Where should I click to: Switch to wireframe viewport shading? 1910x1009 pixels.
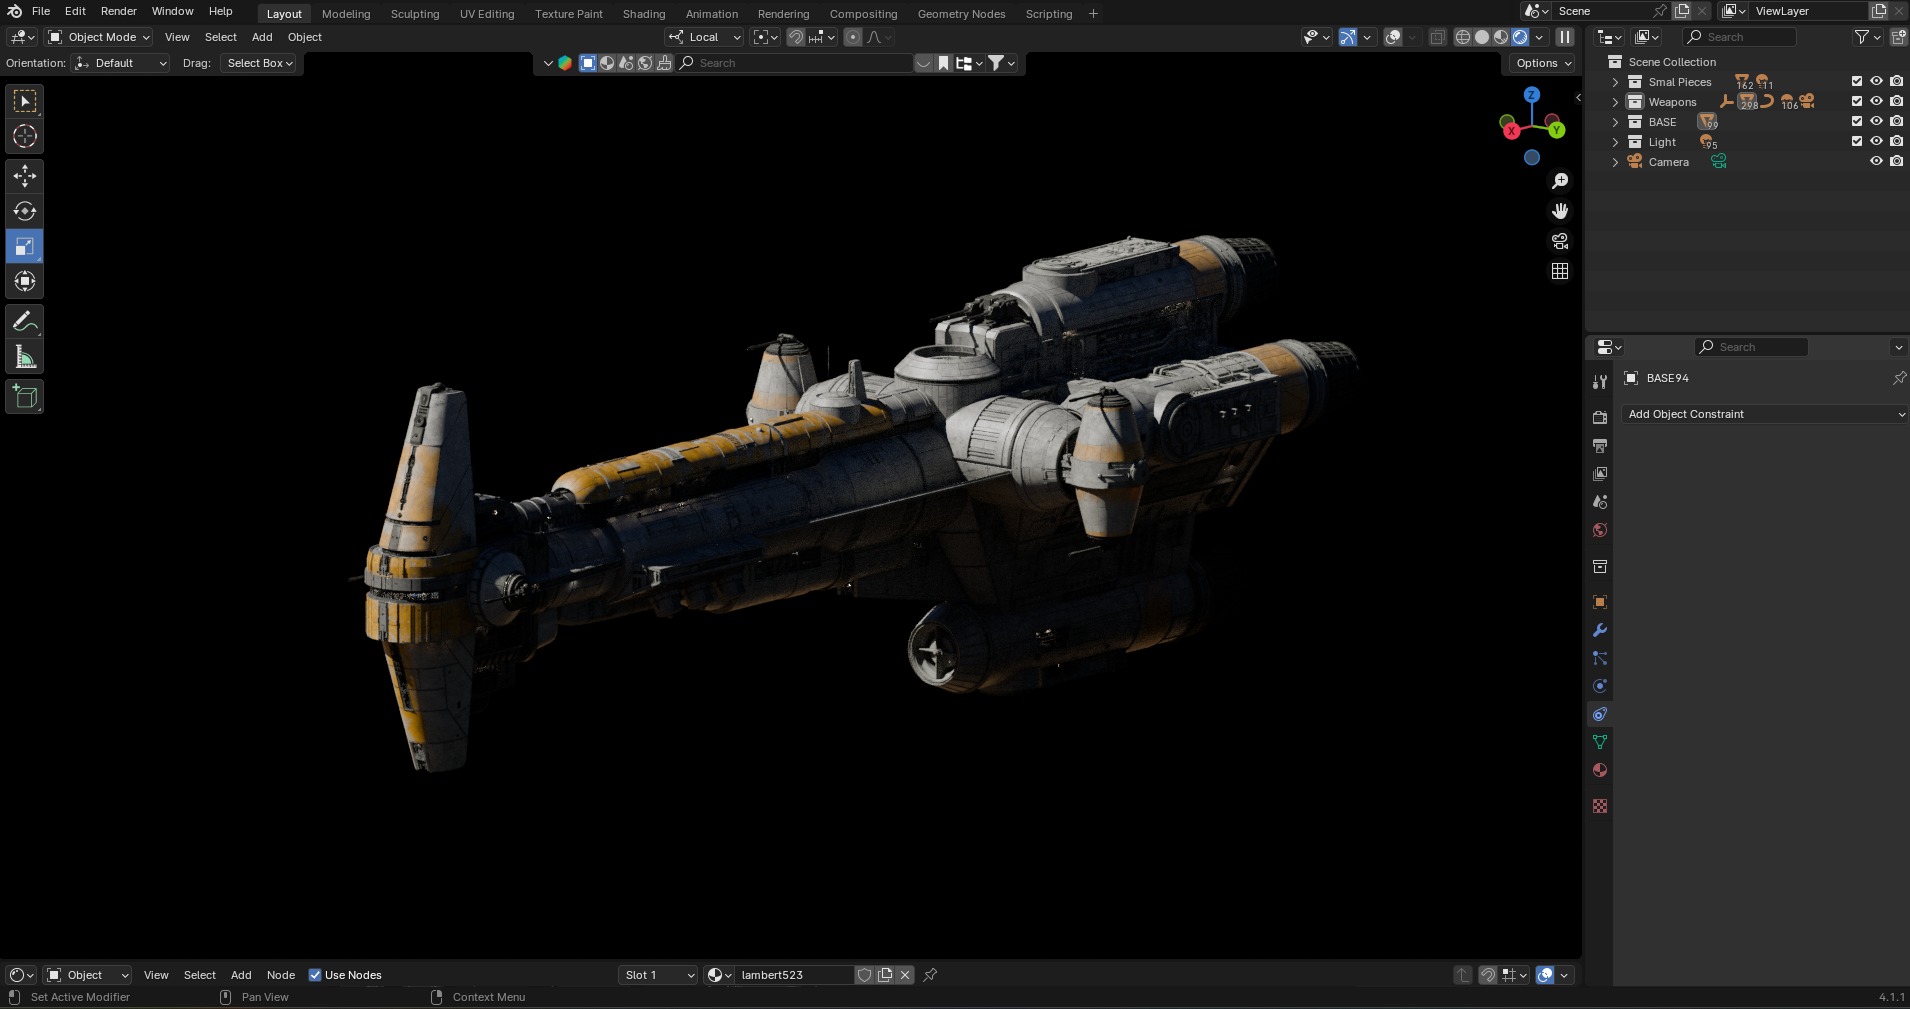[1463, 37]
